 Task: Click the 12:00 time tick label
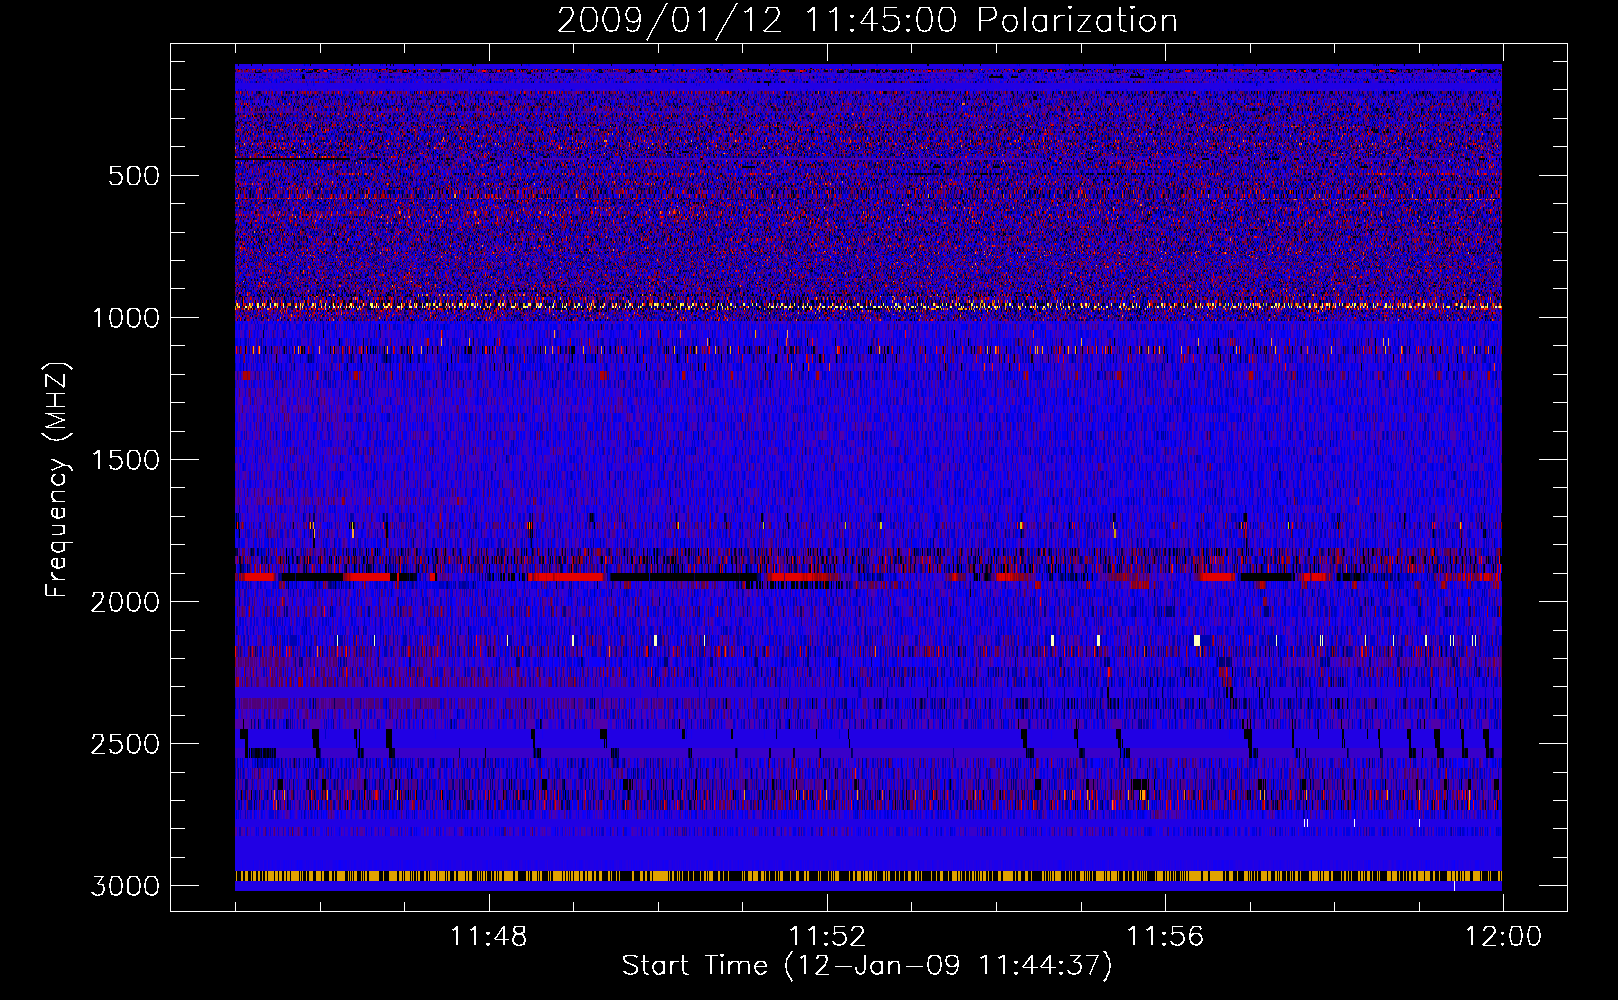pos(1503,937)
